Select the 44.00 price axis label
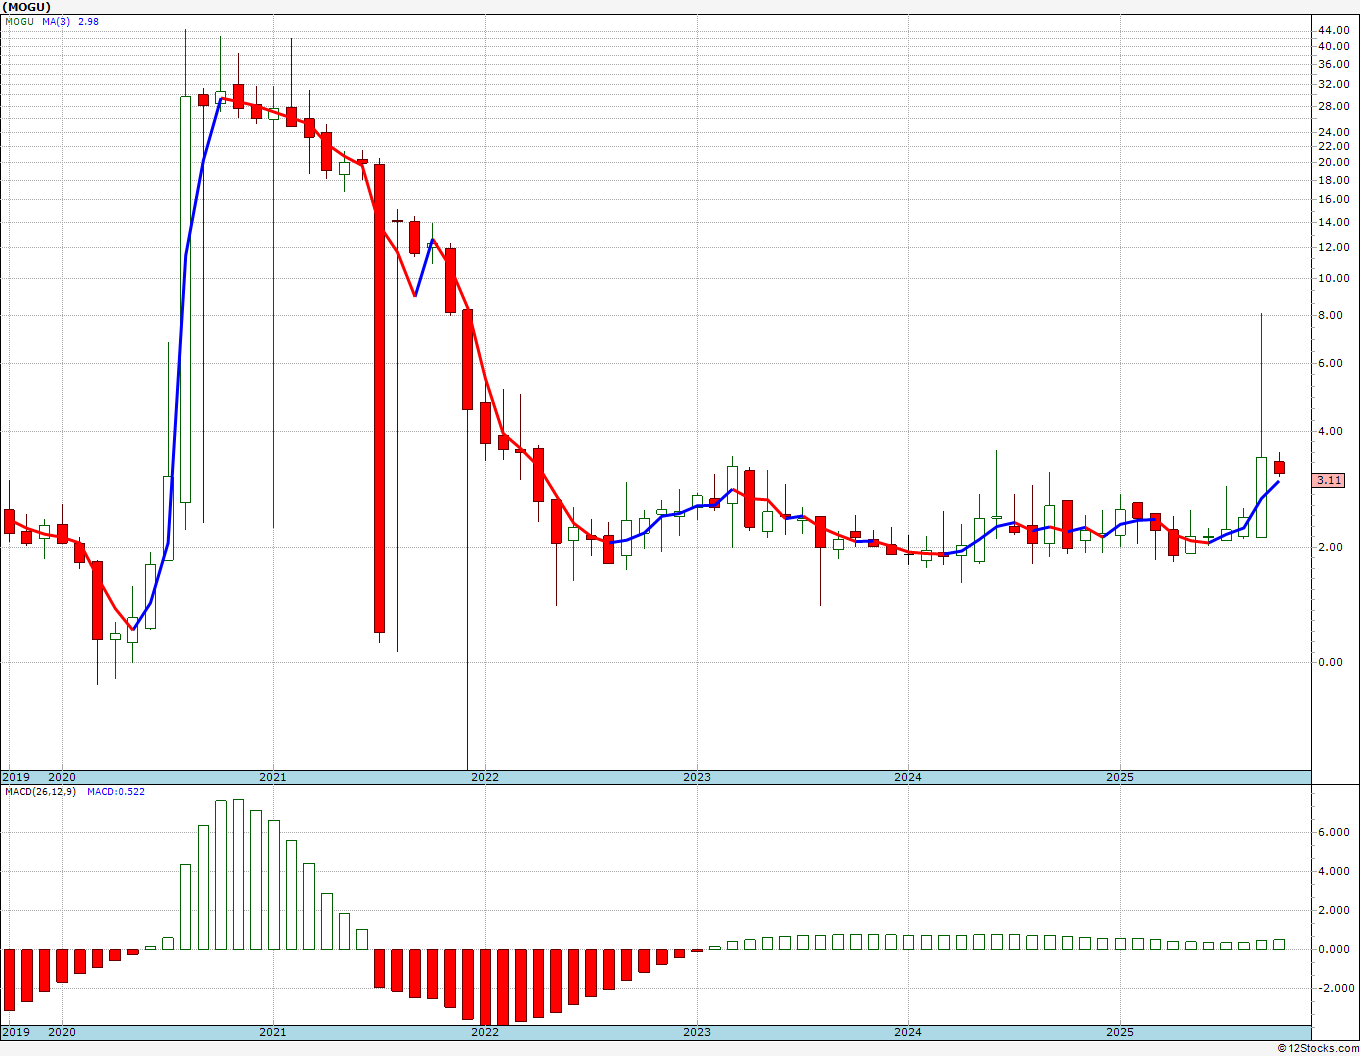Viewport: 1360px width, 1056px height. [1333, 30]
